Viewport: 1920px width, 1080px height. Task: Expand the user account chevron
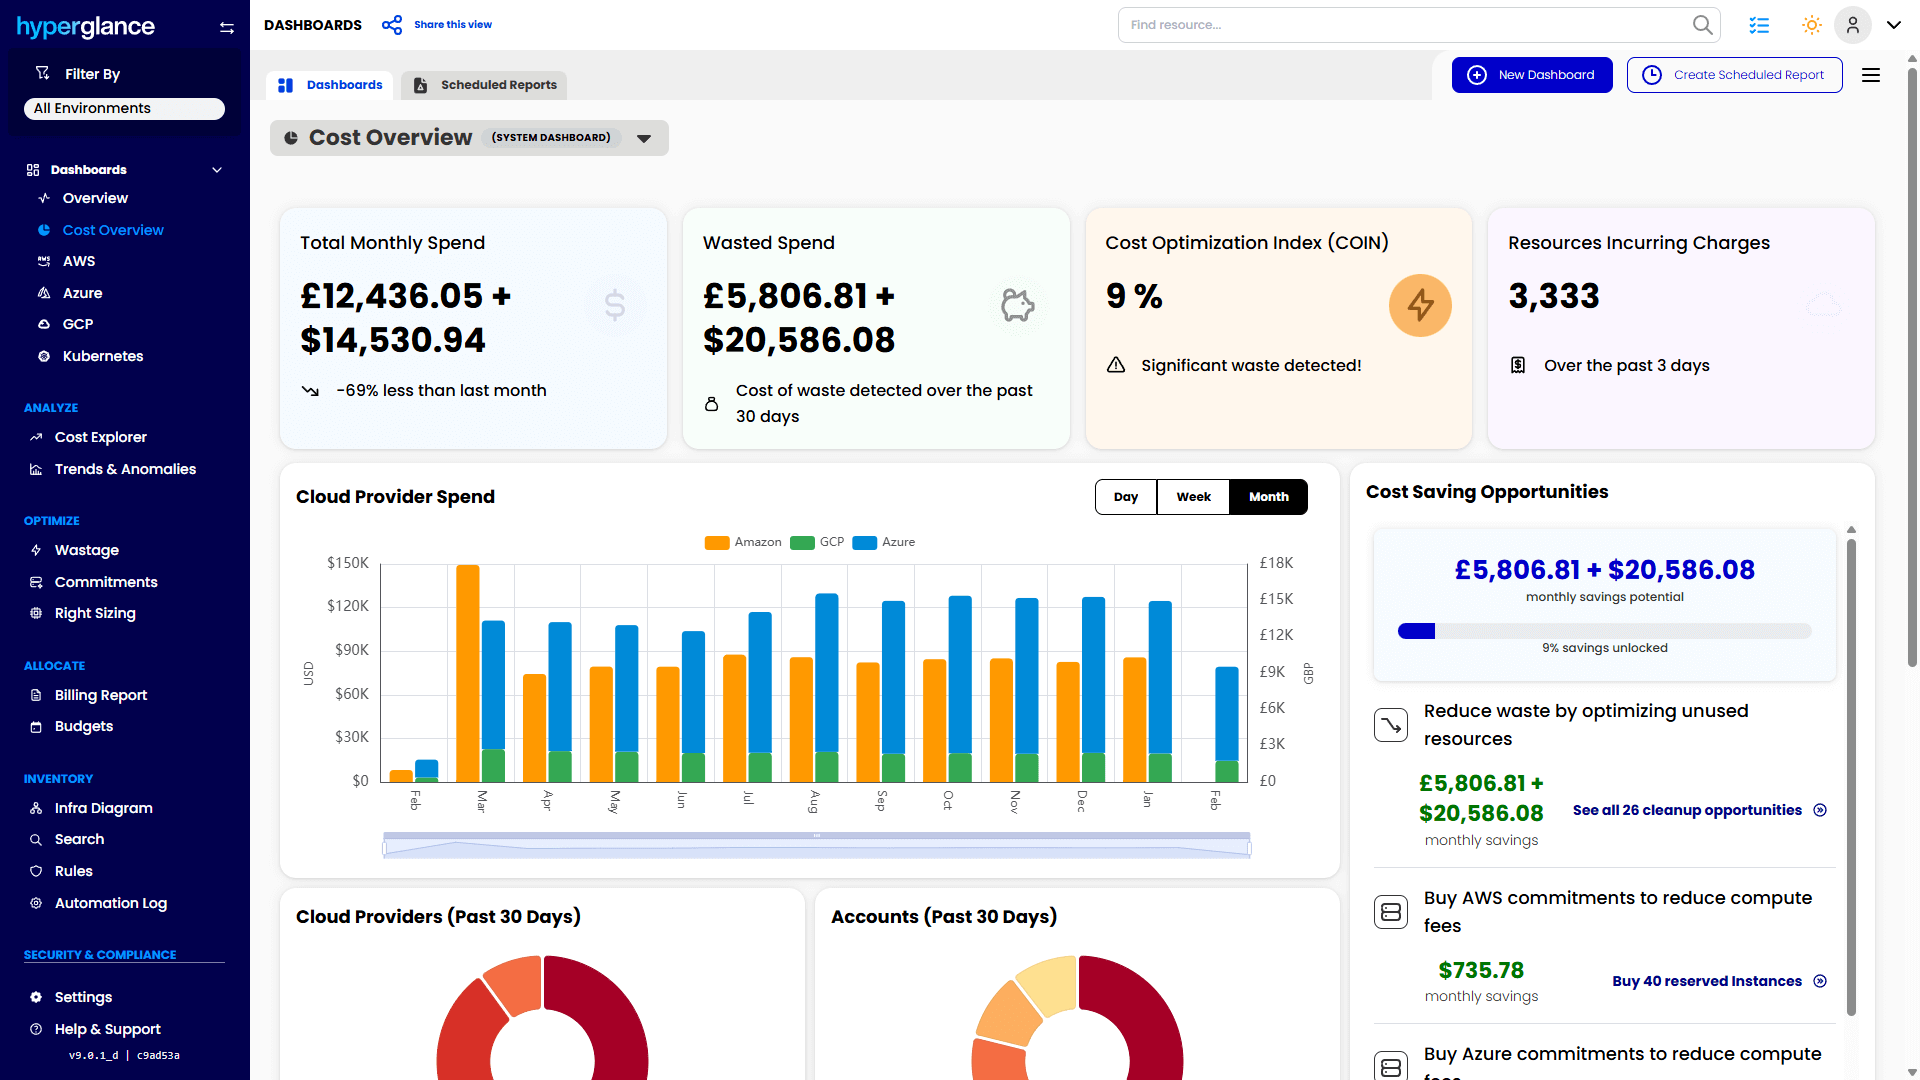(x=1894, y=25)
